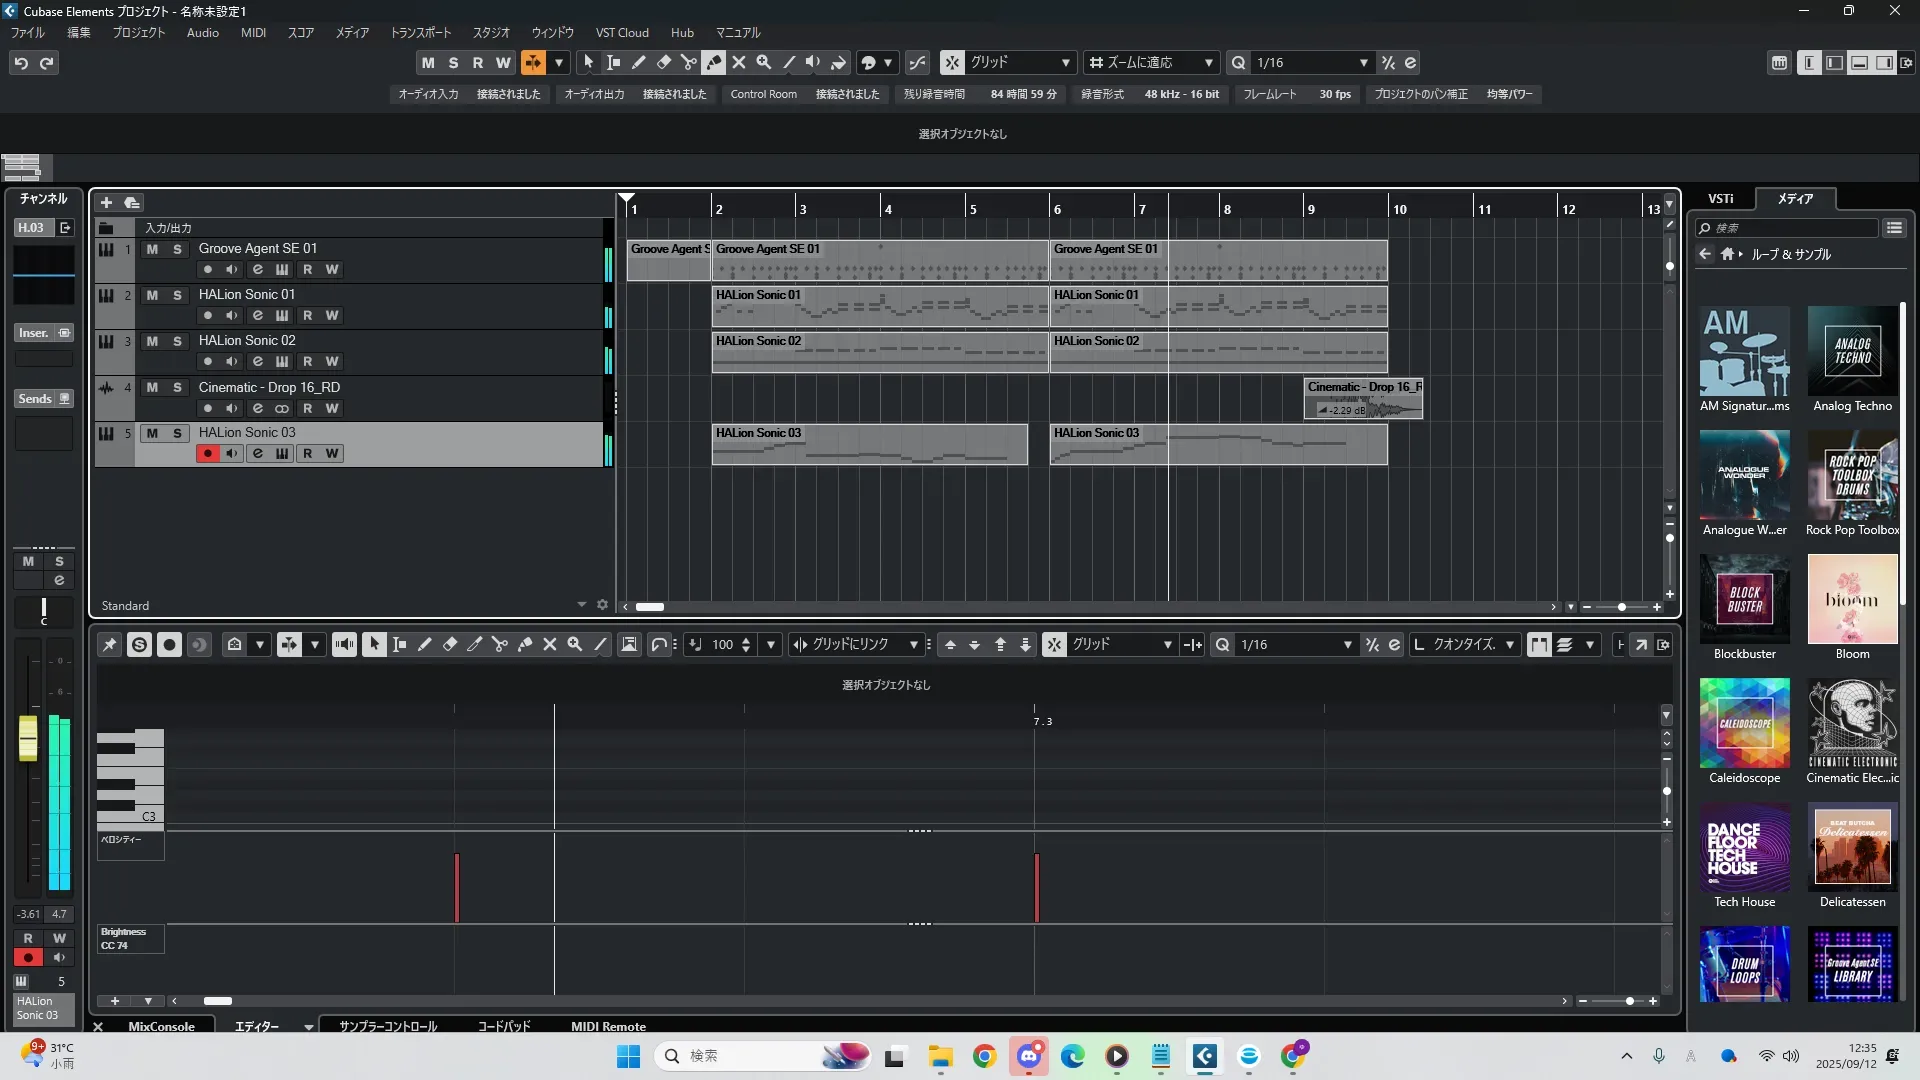This screenshot has width=1920, height=1080.
Task: Click the yellow channel volume fader handle
Action: click(x=28, y=737)
